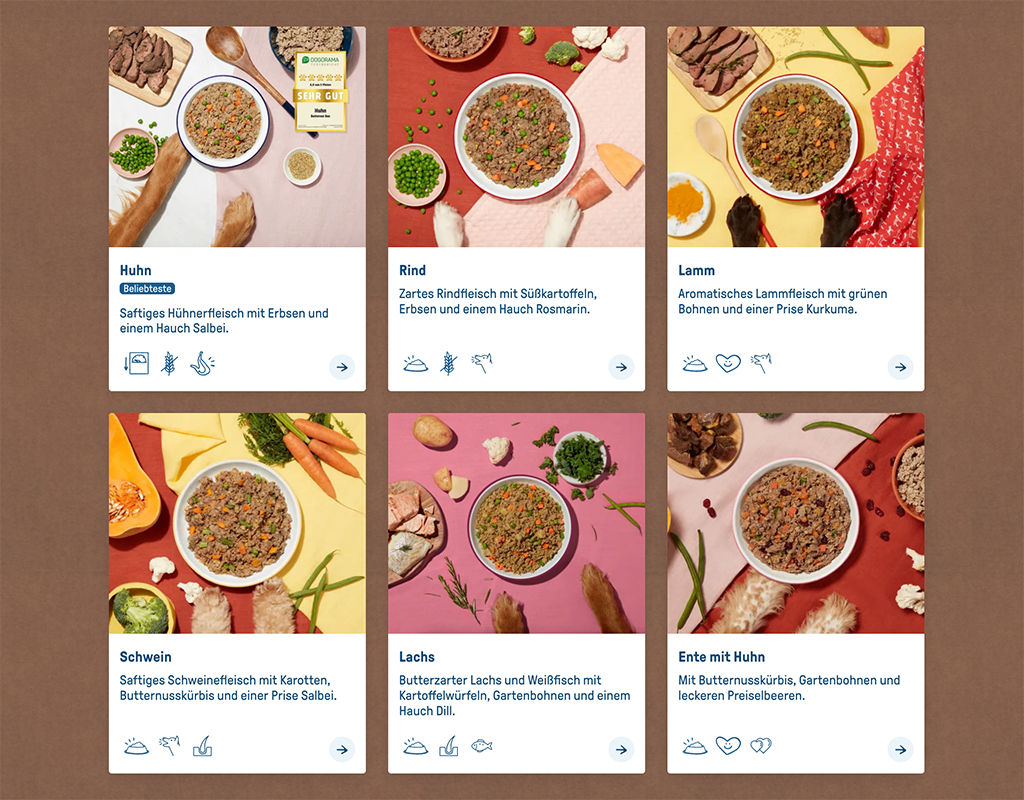This screenshot has width=1024, height=800.
Task: Open Huhn details with its arrow button
Action: [342, 367]
